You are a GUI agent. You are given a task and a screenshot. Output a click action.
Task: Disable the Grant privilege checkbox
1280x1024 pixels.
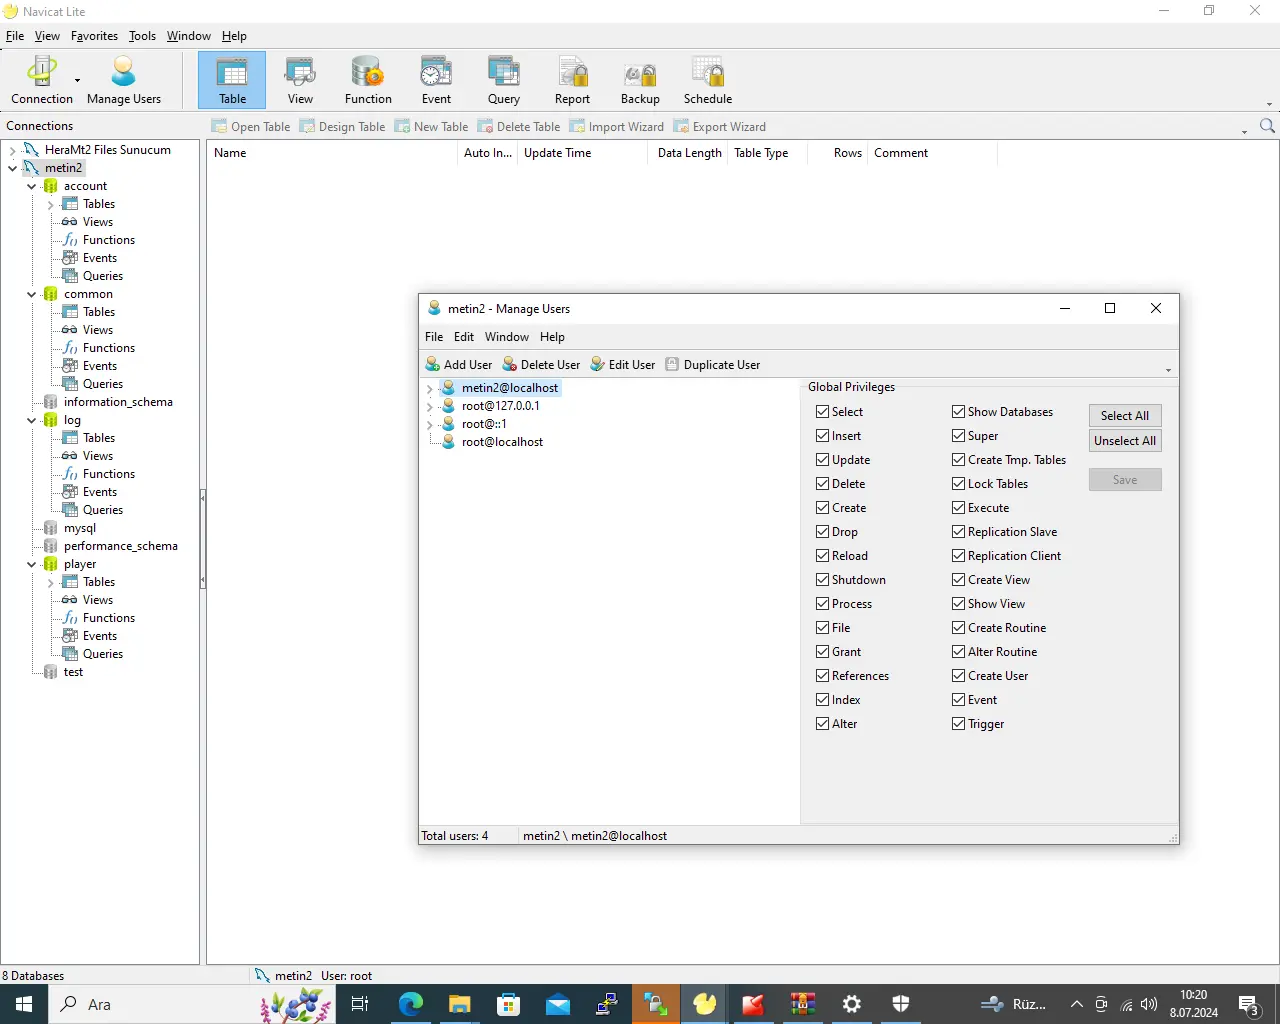(x=823, y=652)
